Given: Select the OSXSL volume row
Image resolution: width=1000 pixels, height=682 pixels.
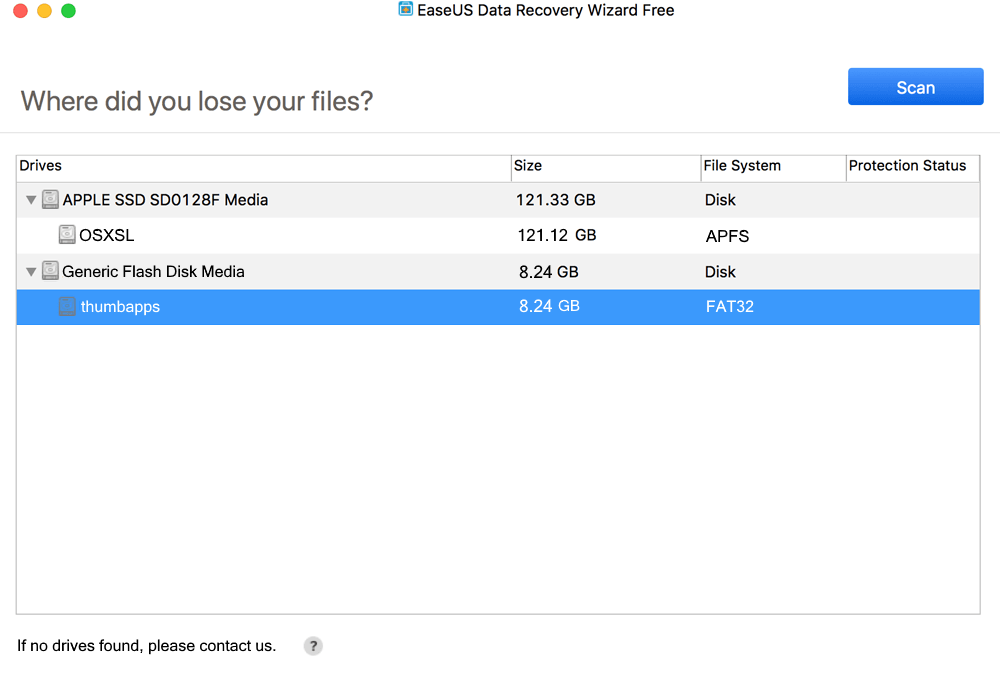Looking at the screenshot, I should (x=498, y=235).
